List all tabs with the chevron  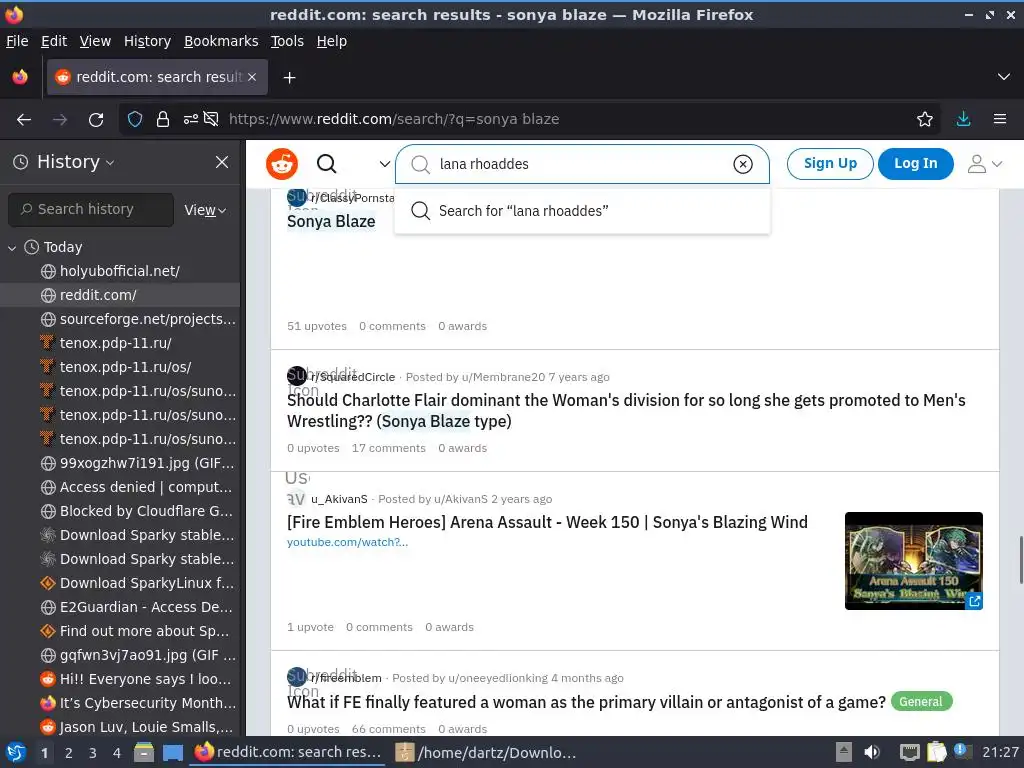coord(1004,77)
